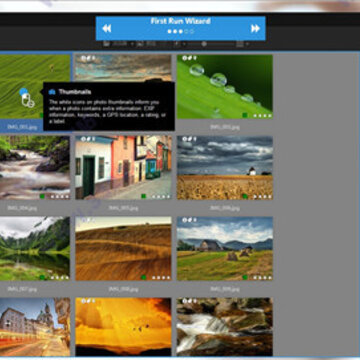Select the First Run Wizard title bar

[181, 28]
